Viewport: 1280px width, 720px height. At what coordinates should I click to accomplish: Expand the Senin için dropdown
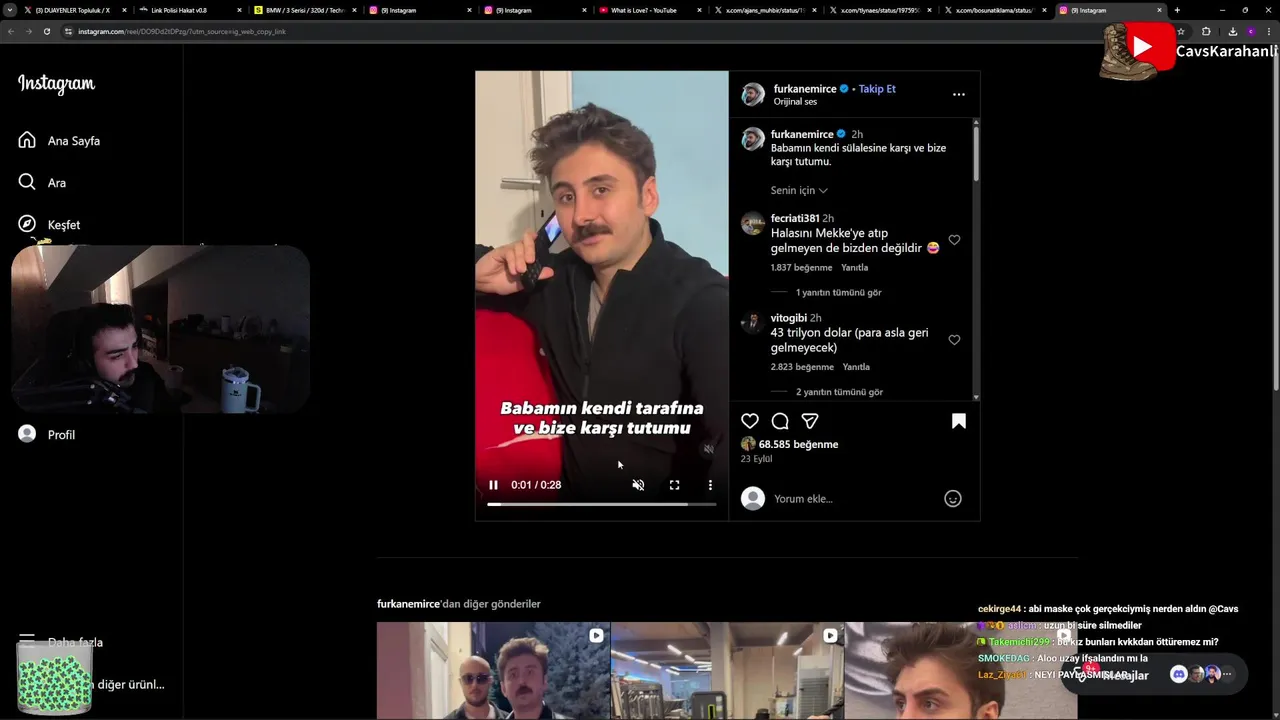click(799, 190)
